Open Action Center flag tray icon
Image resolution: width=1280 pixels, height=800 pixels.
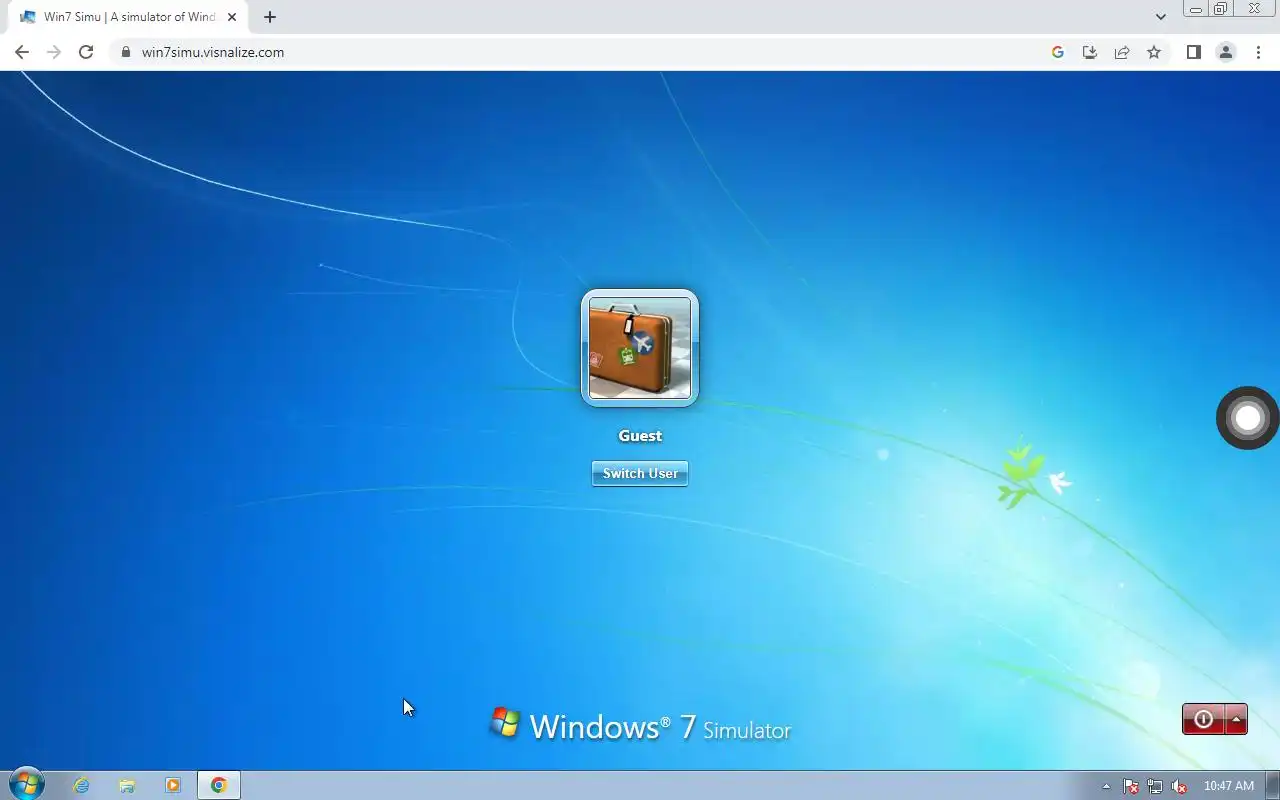coord(1131,786)
